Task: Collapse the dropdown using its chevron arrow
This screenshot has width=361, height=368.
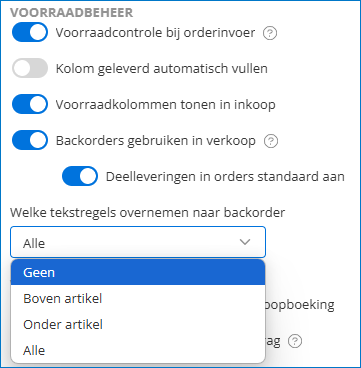Action: pyautogui.click(x=245, y=242)
